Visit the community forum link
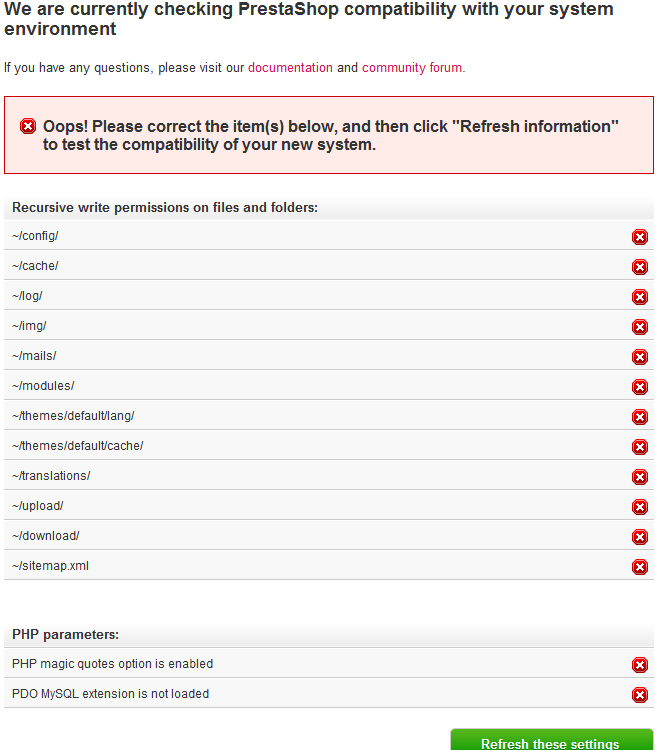662x750 pixels. click(x=412, y=68)
